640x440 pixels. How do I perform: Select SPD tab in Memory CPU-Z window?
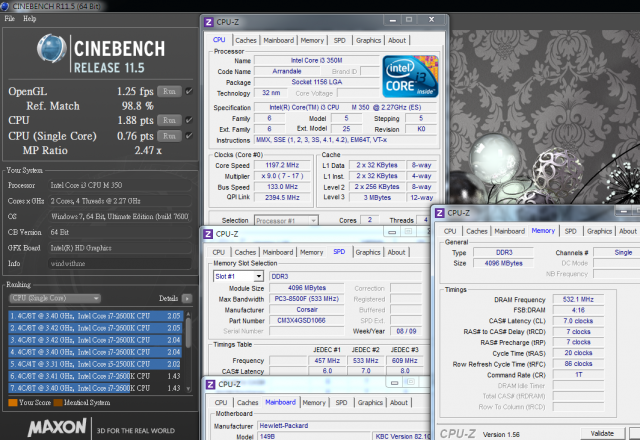tap(570, 231)
